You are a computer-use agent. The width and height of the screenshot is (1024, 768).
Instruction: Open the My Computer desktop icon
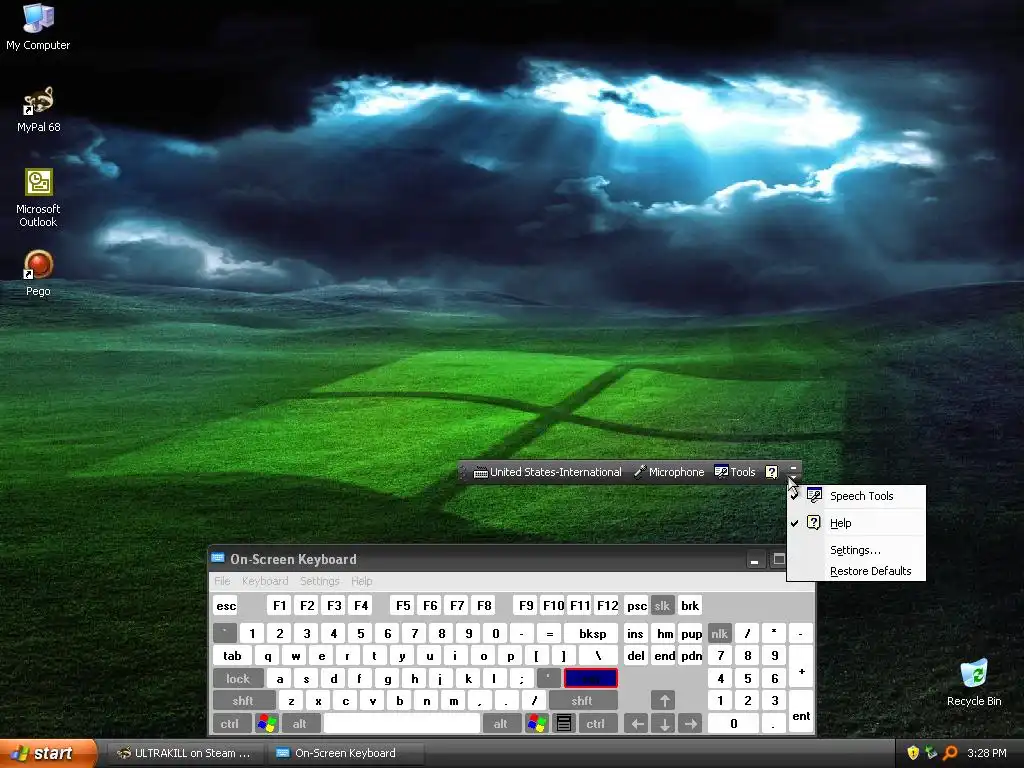(38, 27)
